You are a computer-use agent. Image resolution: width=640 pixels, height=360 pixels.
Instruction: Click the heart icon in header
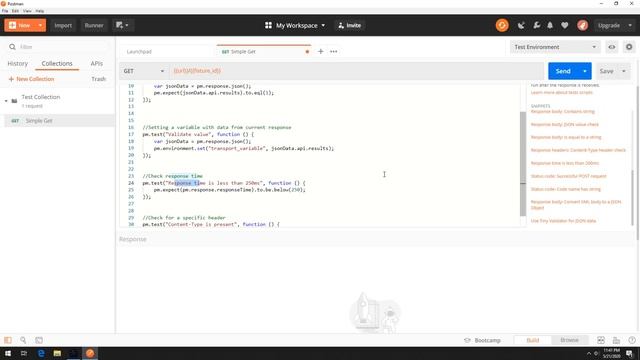point(564,25)
